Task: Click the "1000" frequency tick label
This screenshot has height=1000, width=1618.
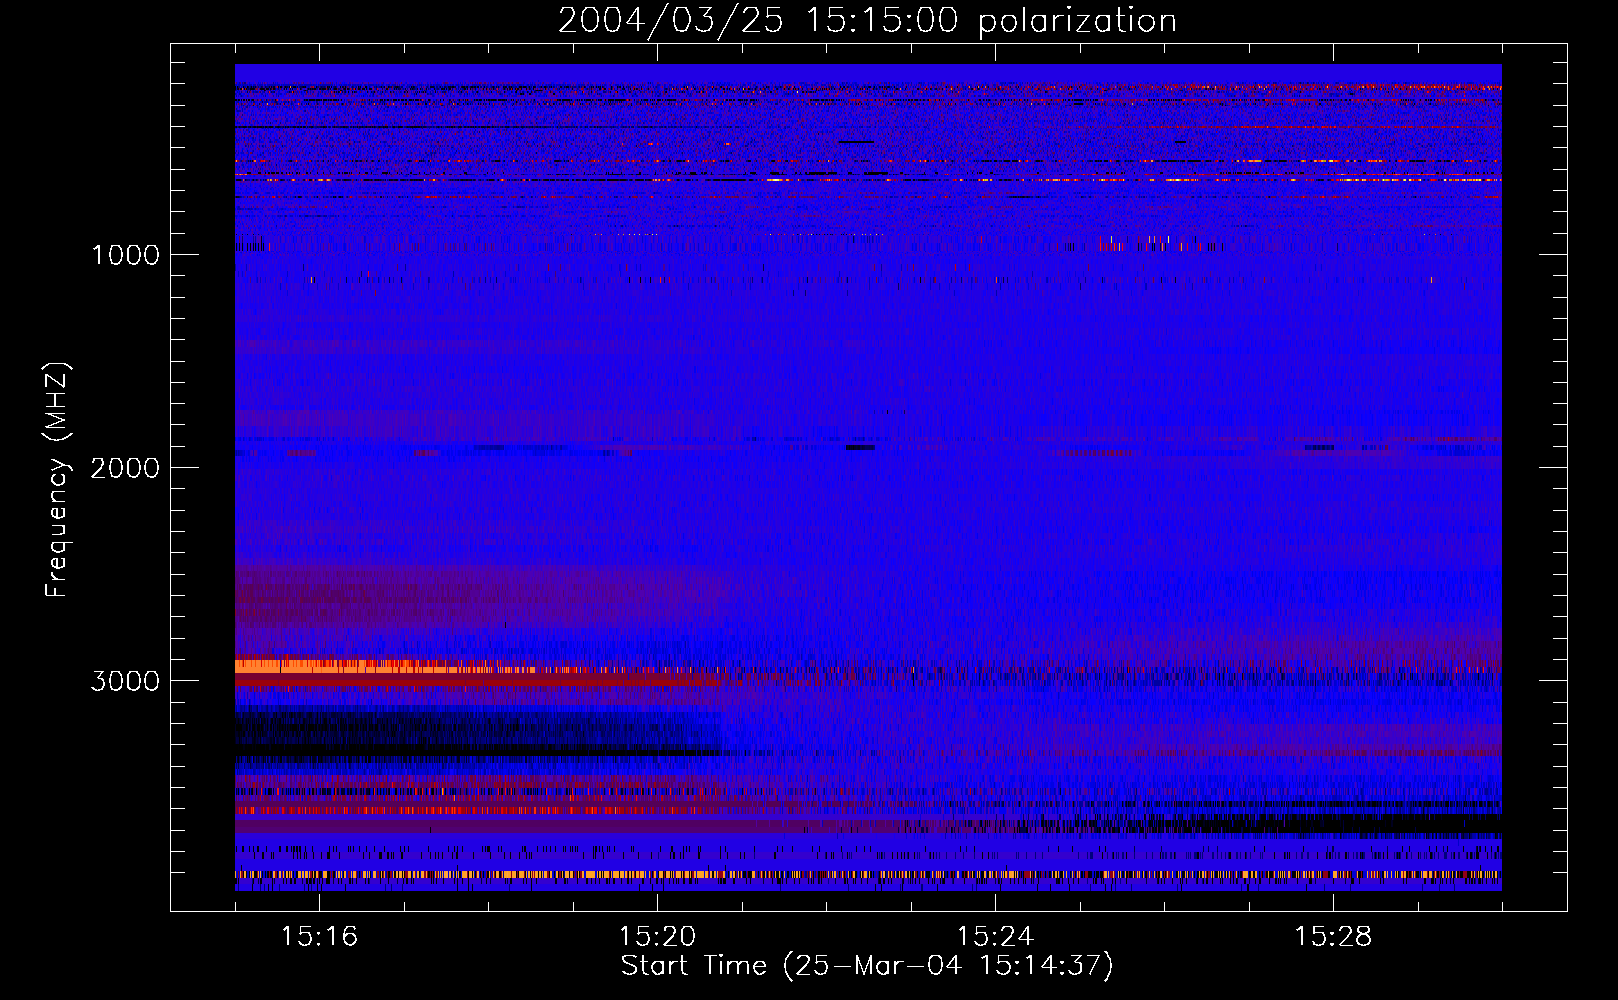Action: [125, 255]
